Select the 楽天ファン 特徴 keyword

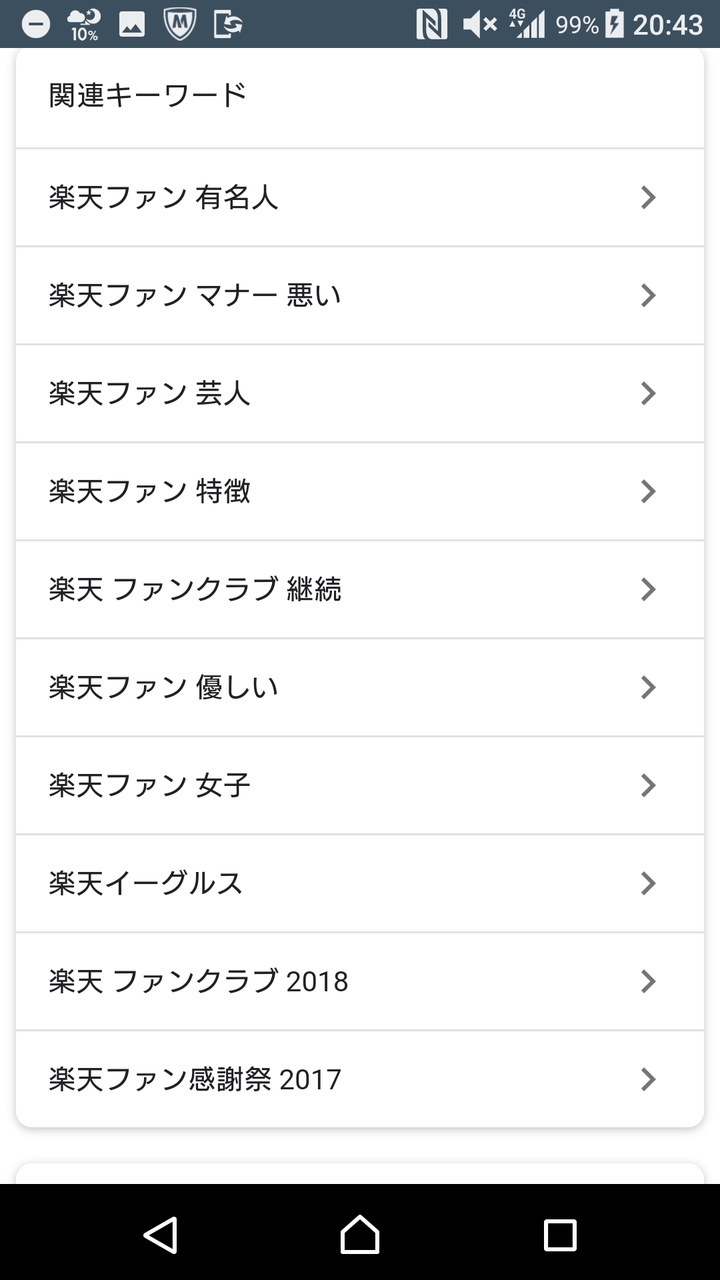tap(150, 492)
